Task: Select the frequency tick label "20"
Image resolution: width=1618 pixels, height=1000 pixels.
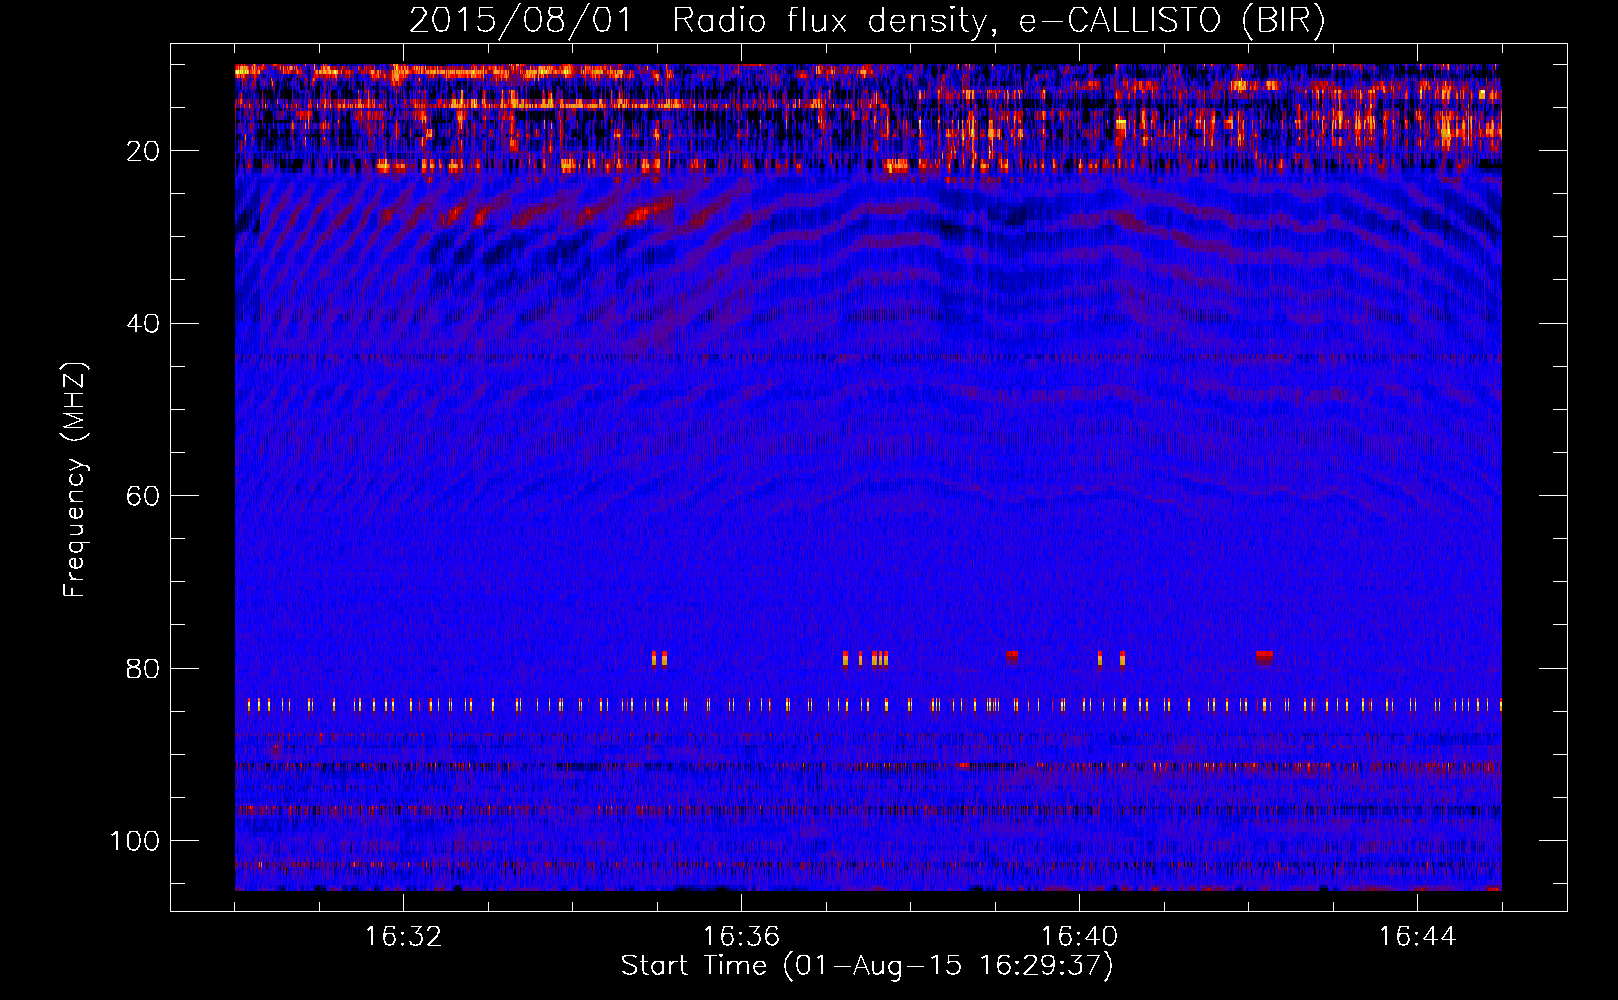Action: 143,151
